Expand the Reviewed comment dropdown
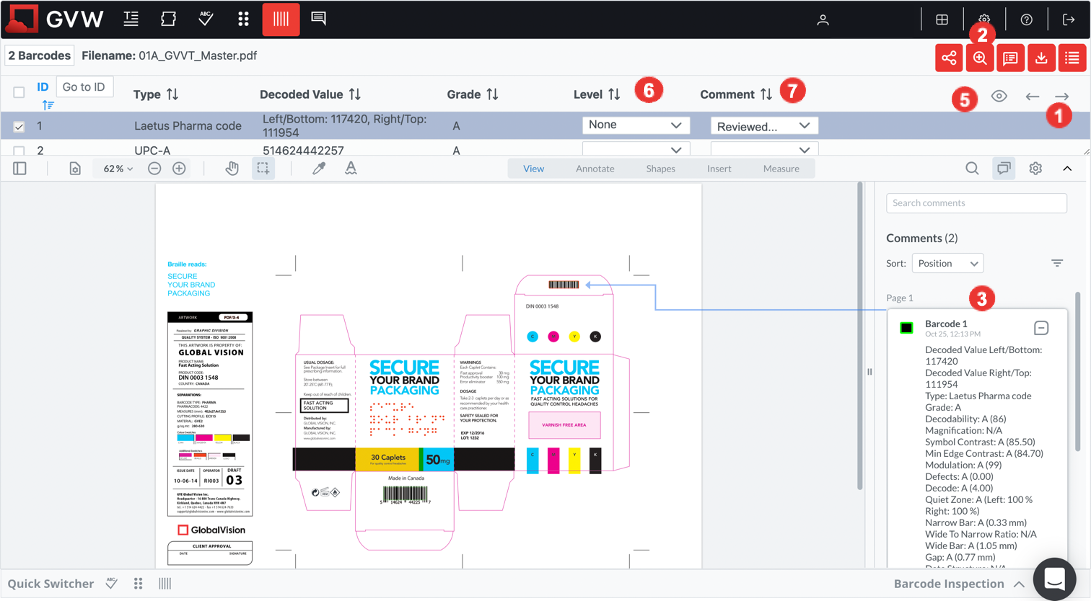The image size is (1092, 602). coord(764,126)
